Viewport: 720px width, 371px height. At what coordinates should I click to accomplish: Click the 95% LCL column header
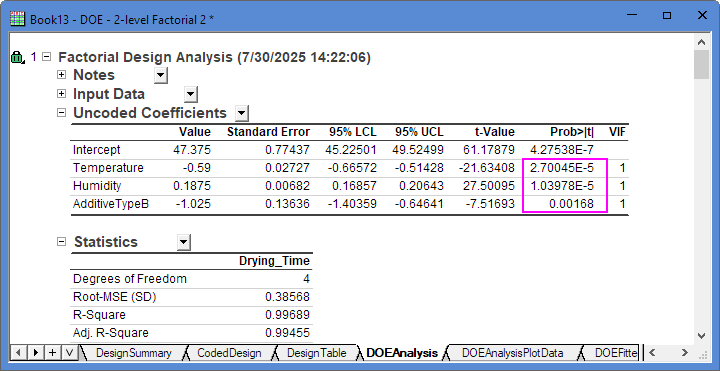pos(353,132)
